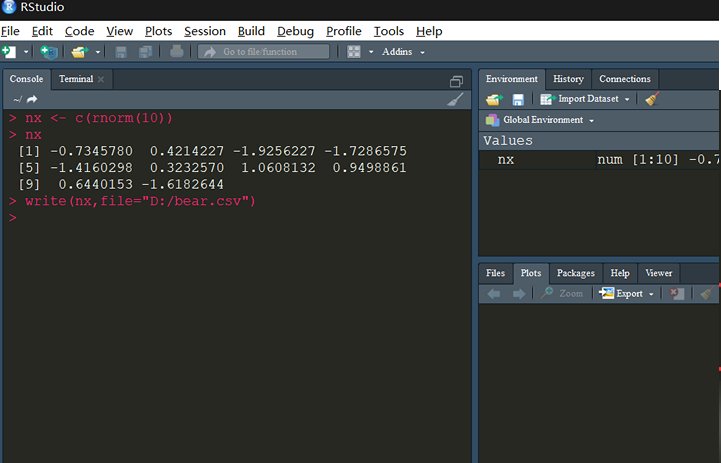Click the view current directory arrow icon

(x=32, y=99)
